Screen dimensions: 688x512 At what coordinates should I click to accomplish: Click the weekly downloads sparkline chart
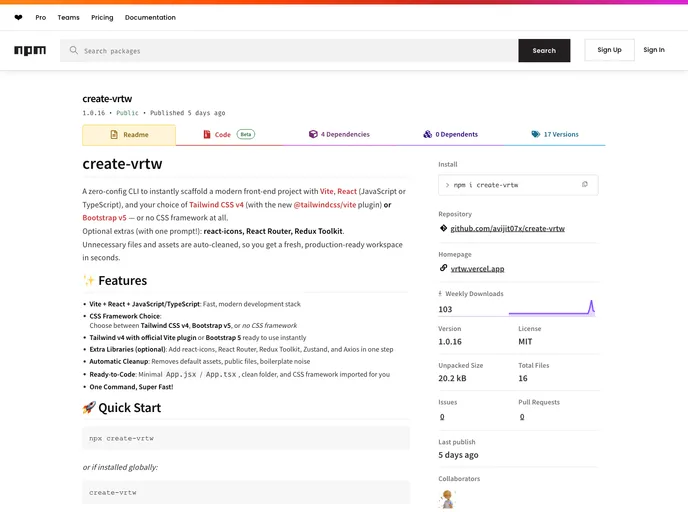552,308
